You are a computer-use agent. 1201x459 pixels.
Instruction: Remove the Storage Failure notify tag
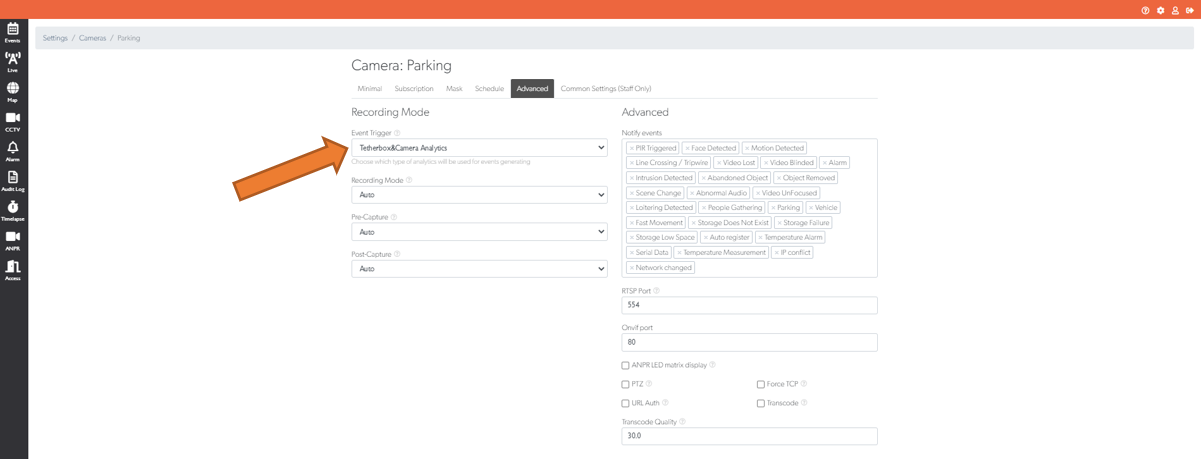click(x=780, y=223)
